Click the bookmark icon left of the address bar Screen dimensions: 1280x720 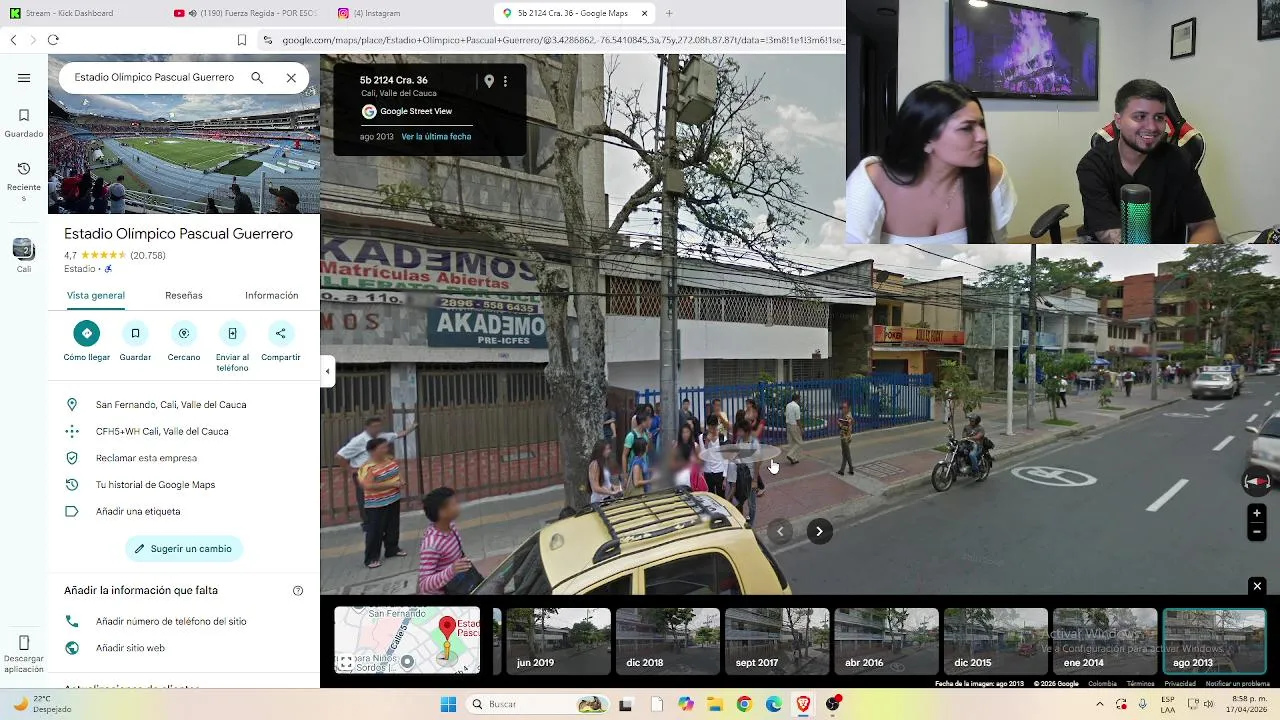(x=242, y=40)
